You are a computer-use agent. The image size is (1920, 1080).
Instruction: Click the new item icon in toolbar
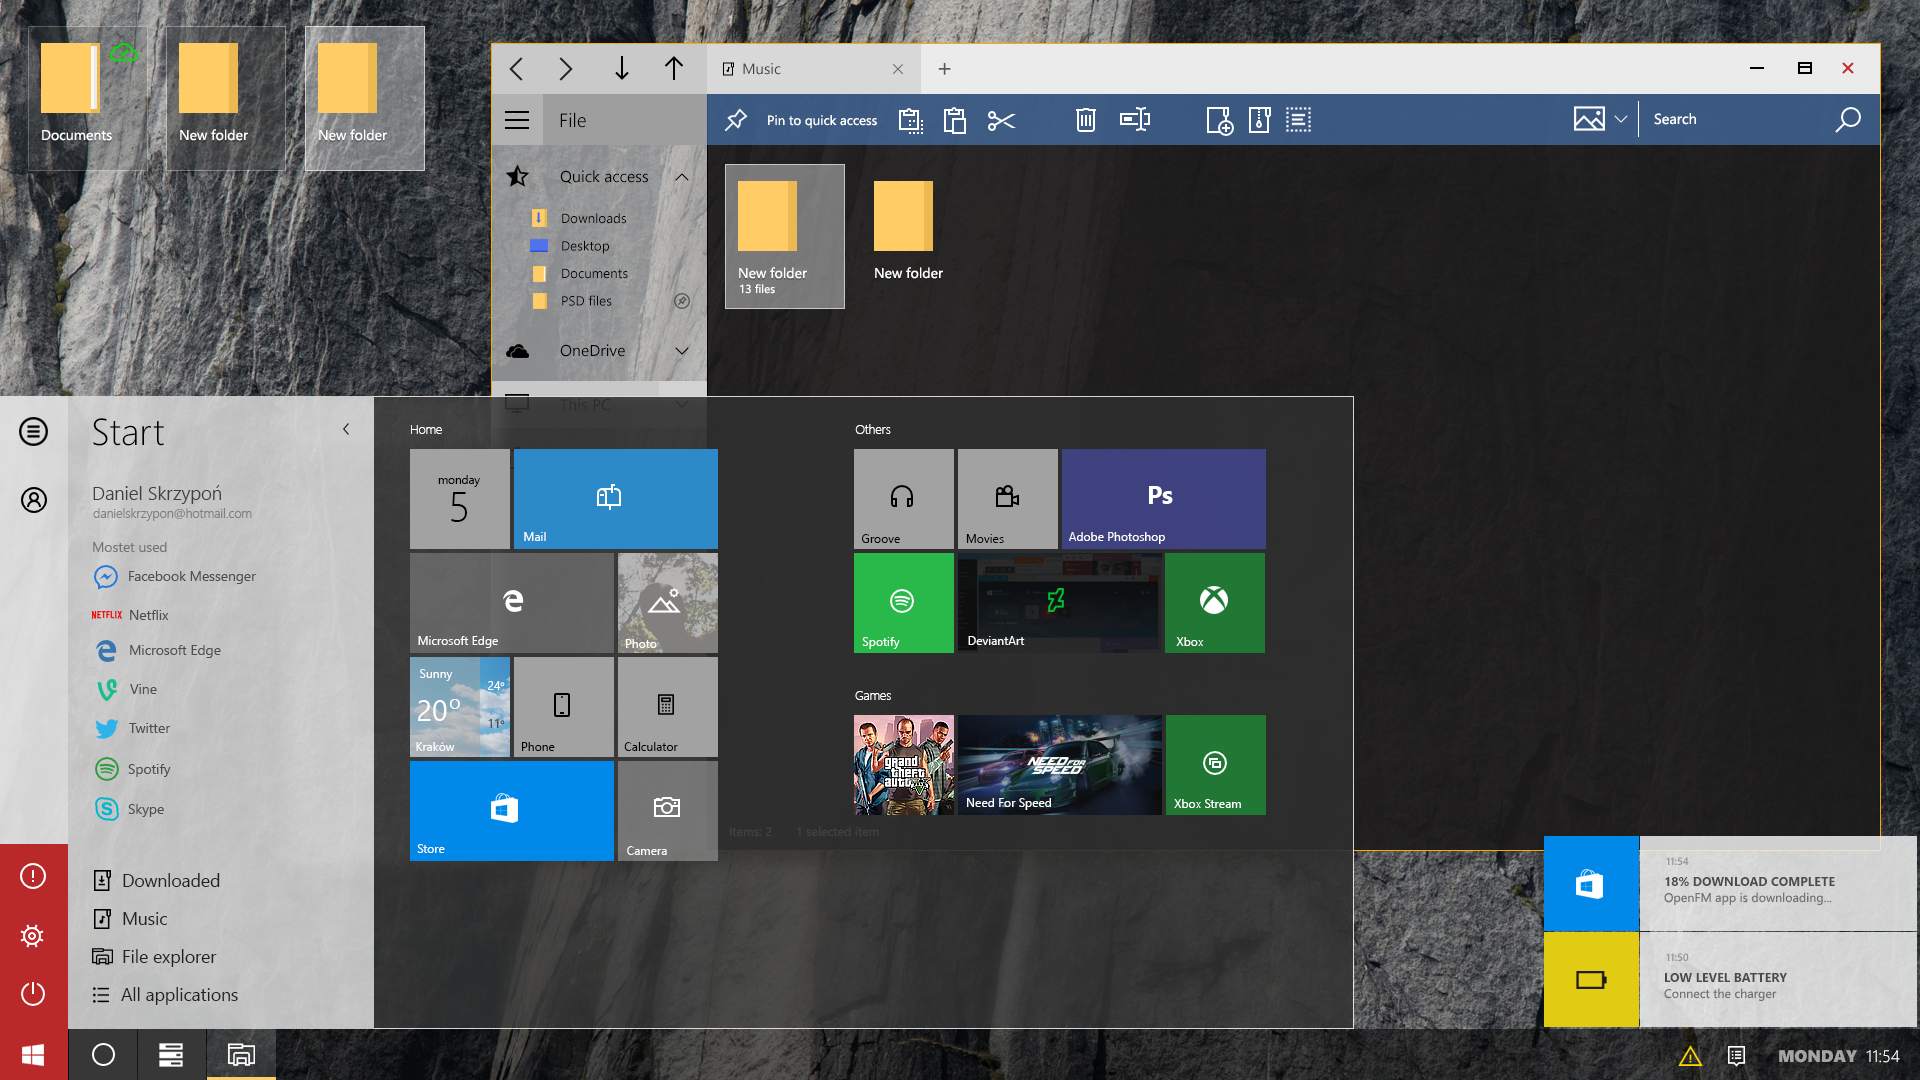1220,120
